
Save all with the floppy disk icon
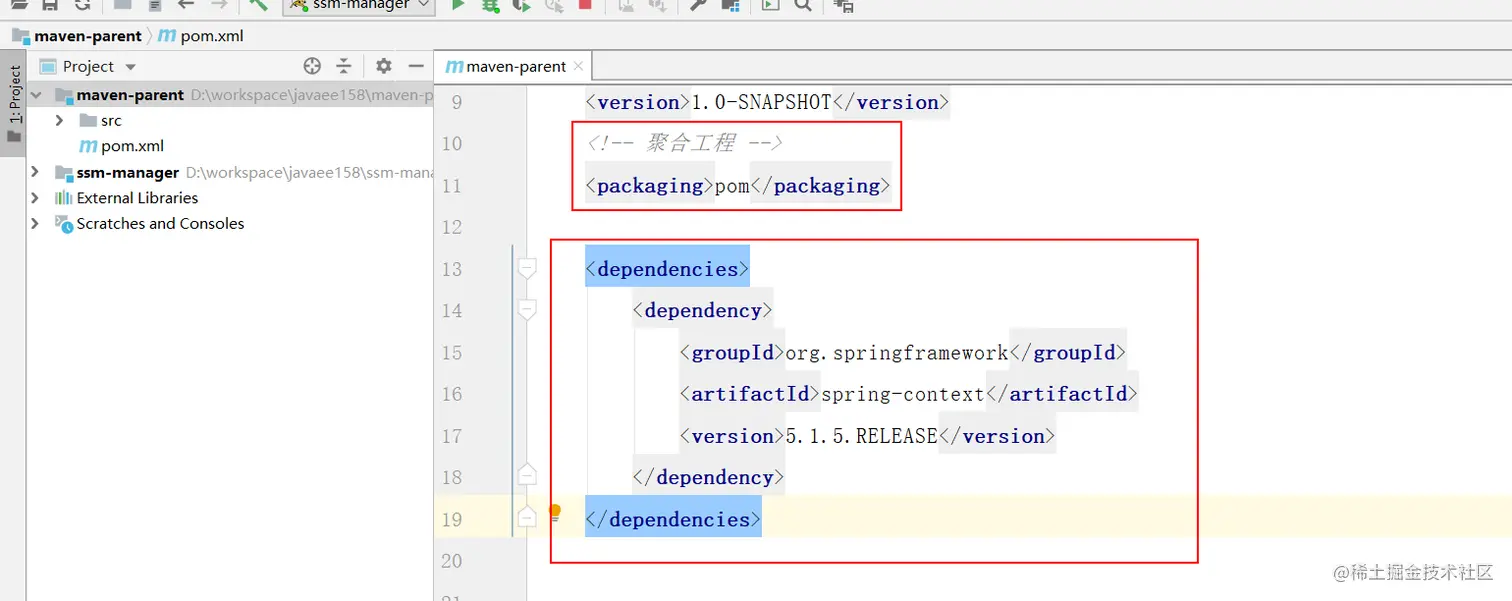point(50,5)
